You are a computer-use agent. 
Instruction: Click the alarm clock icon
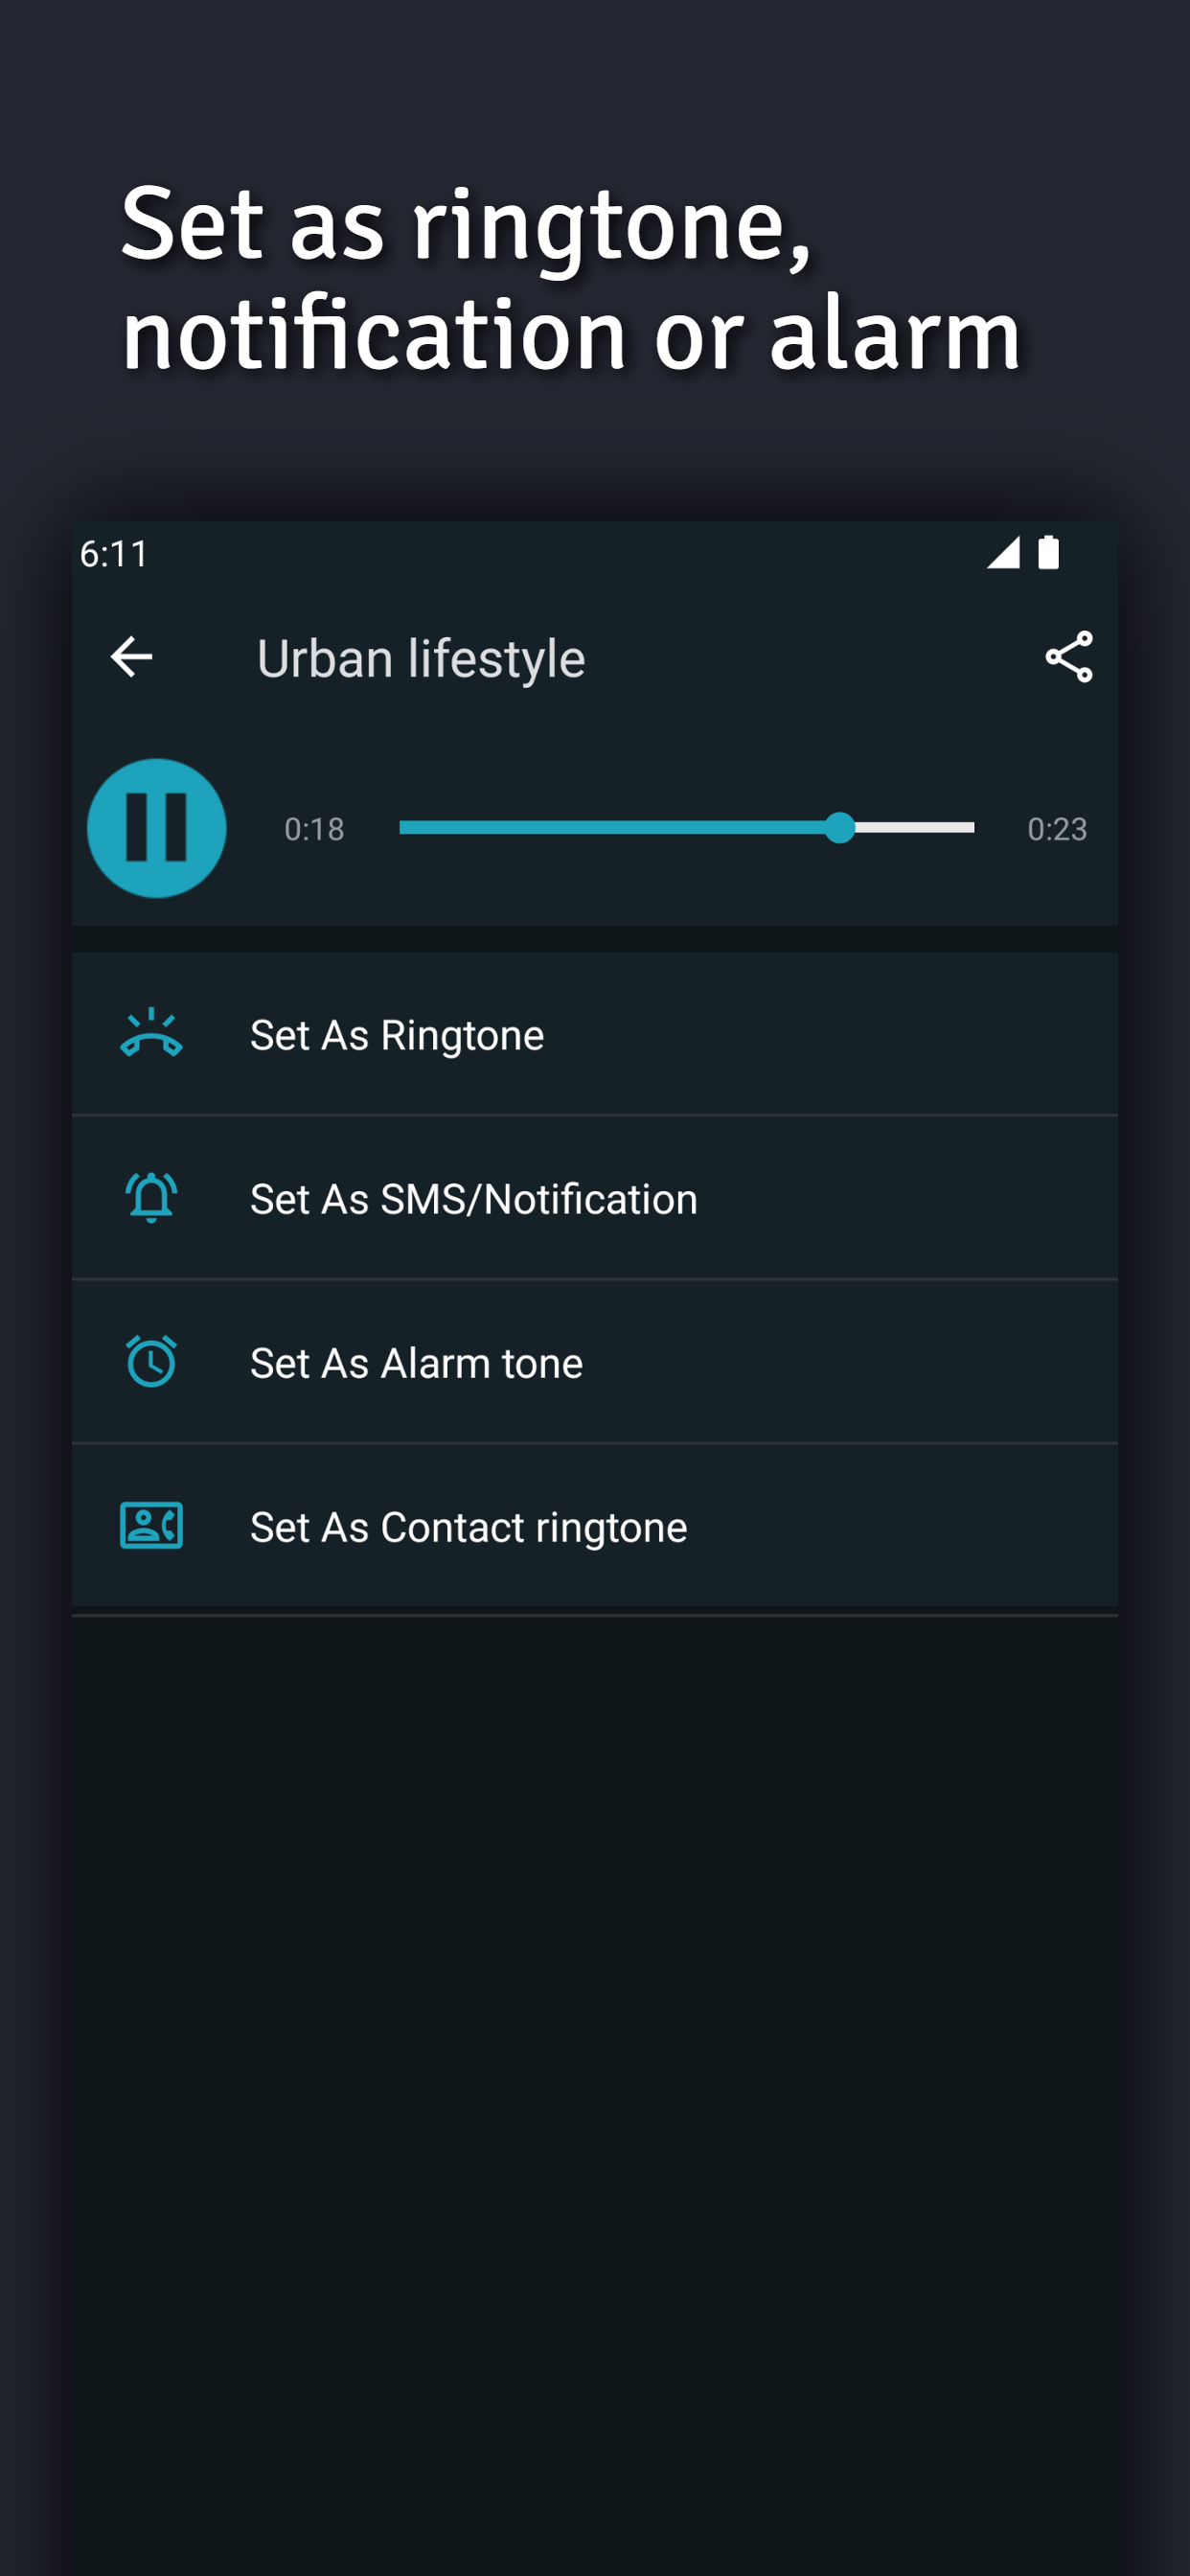151,1362
